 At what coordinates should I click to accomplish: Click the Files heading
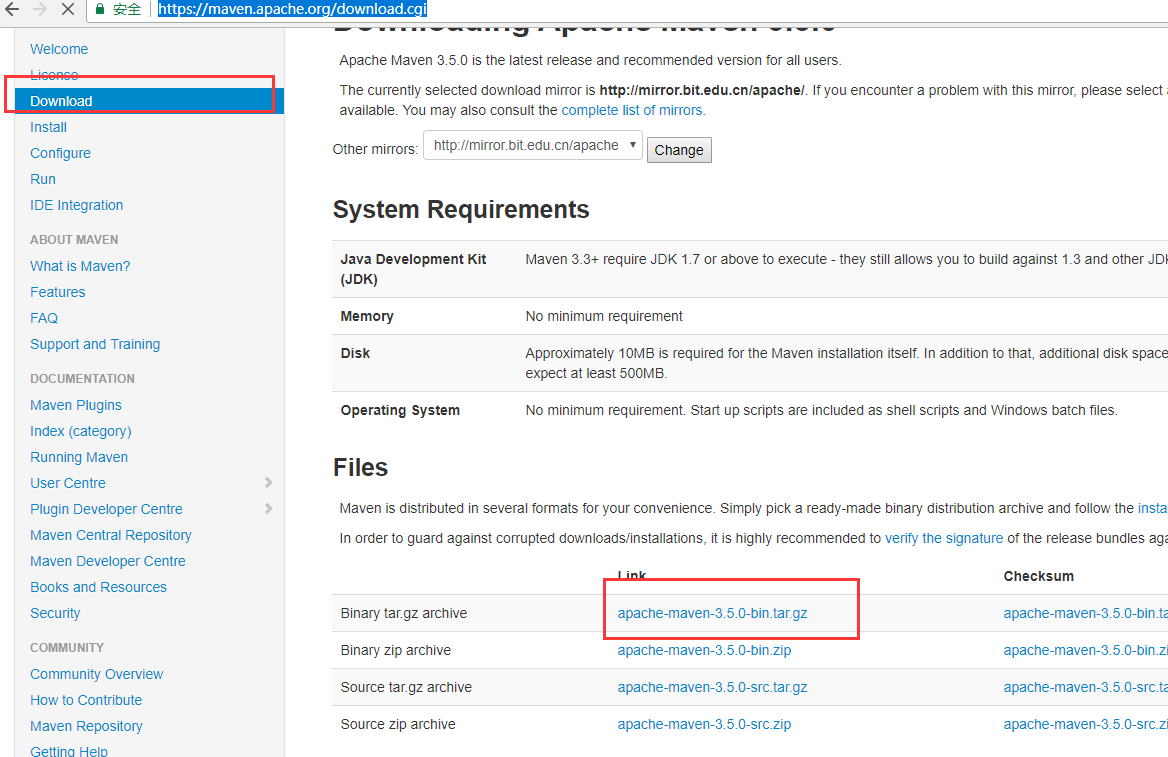pyautogui.click(x=361, y=467)
